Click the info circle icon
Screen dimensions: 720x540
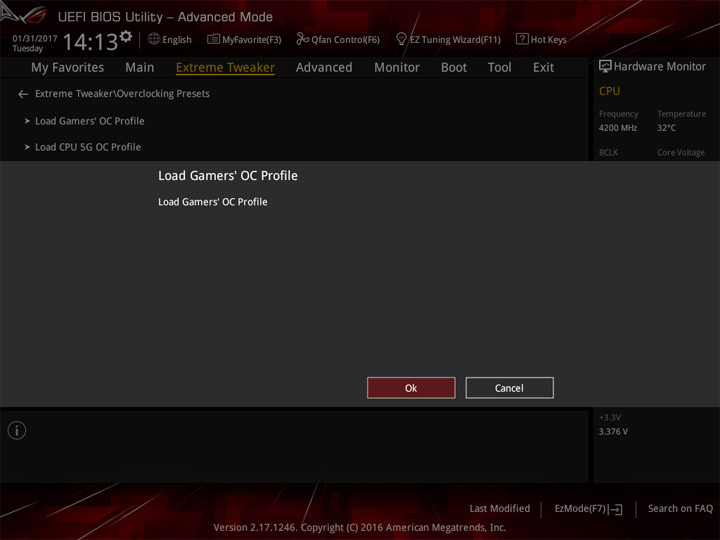(x=17, y=430)
